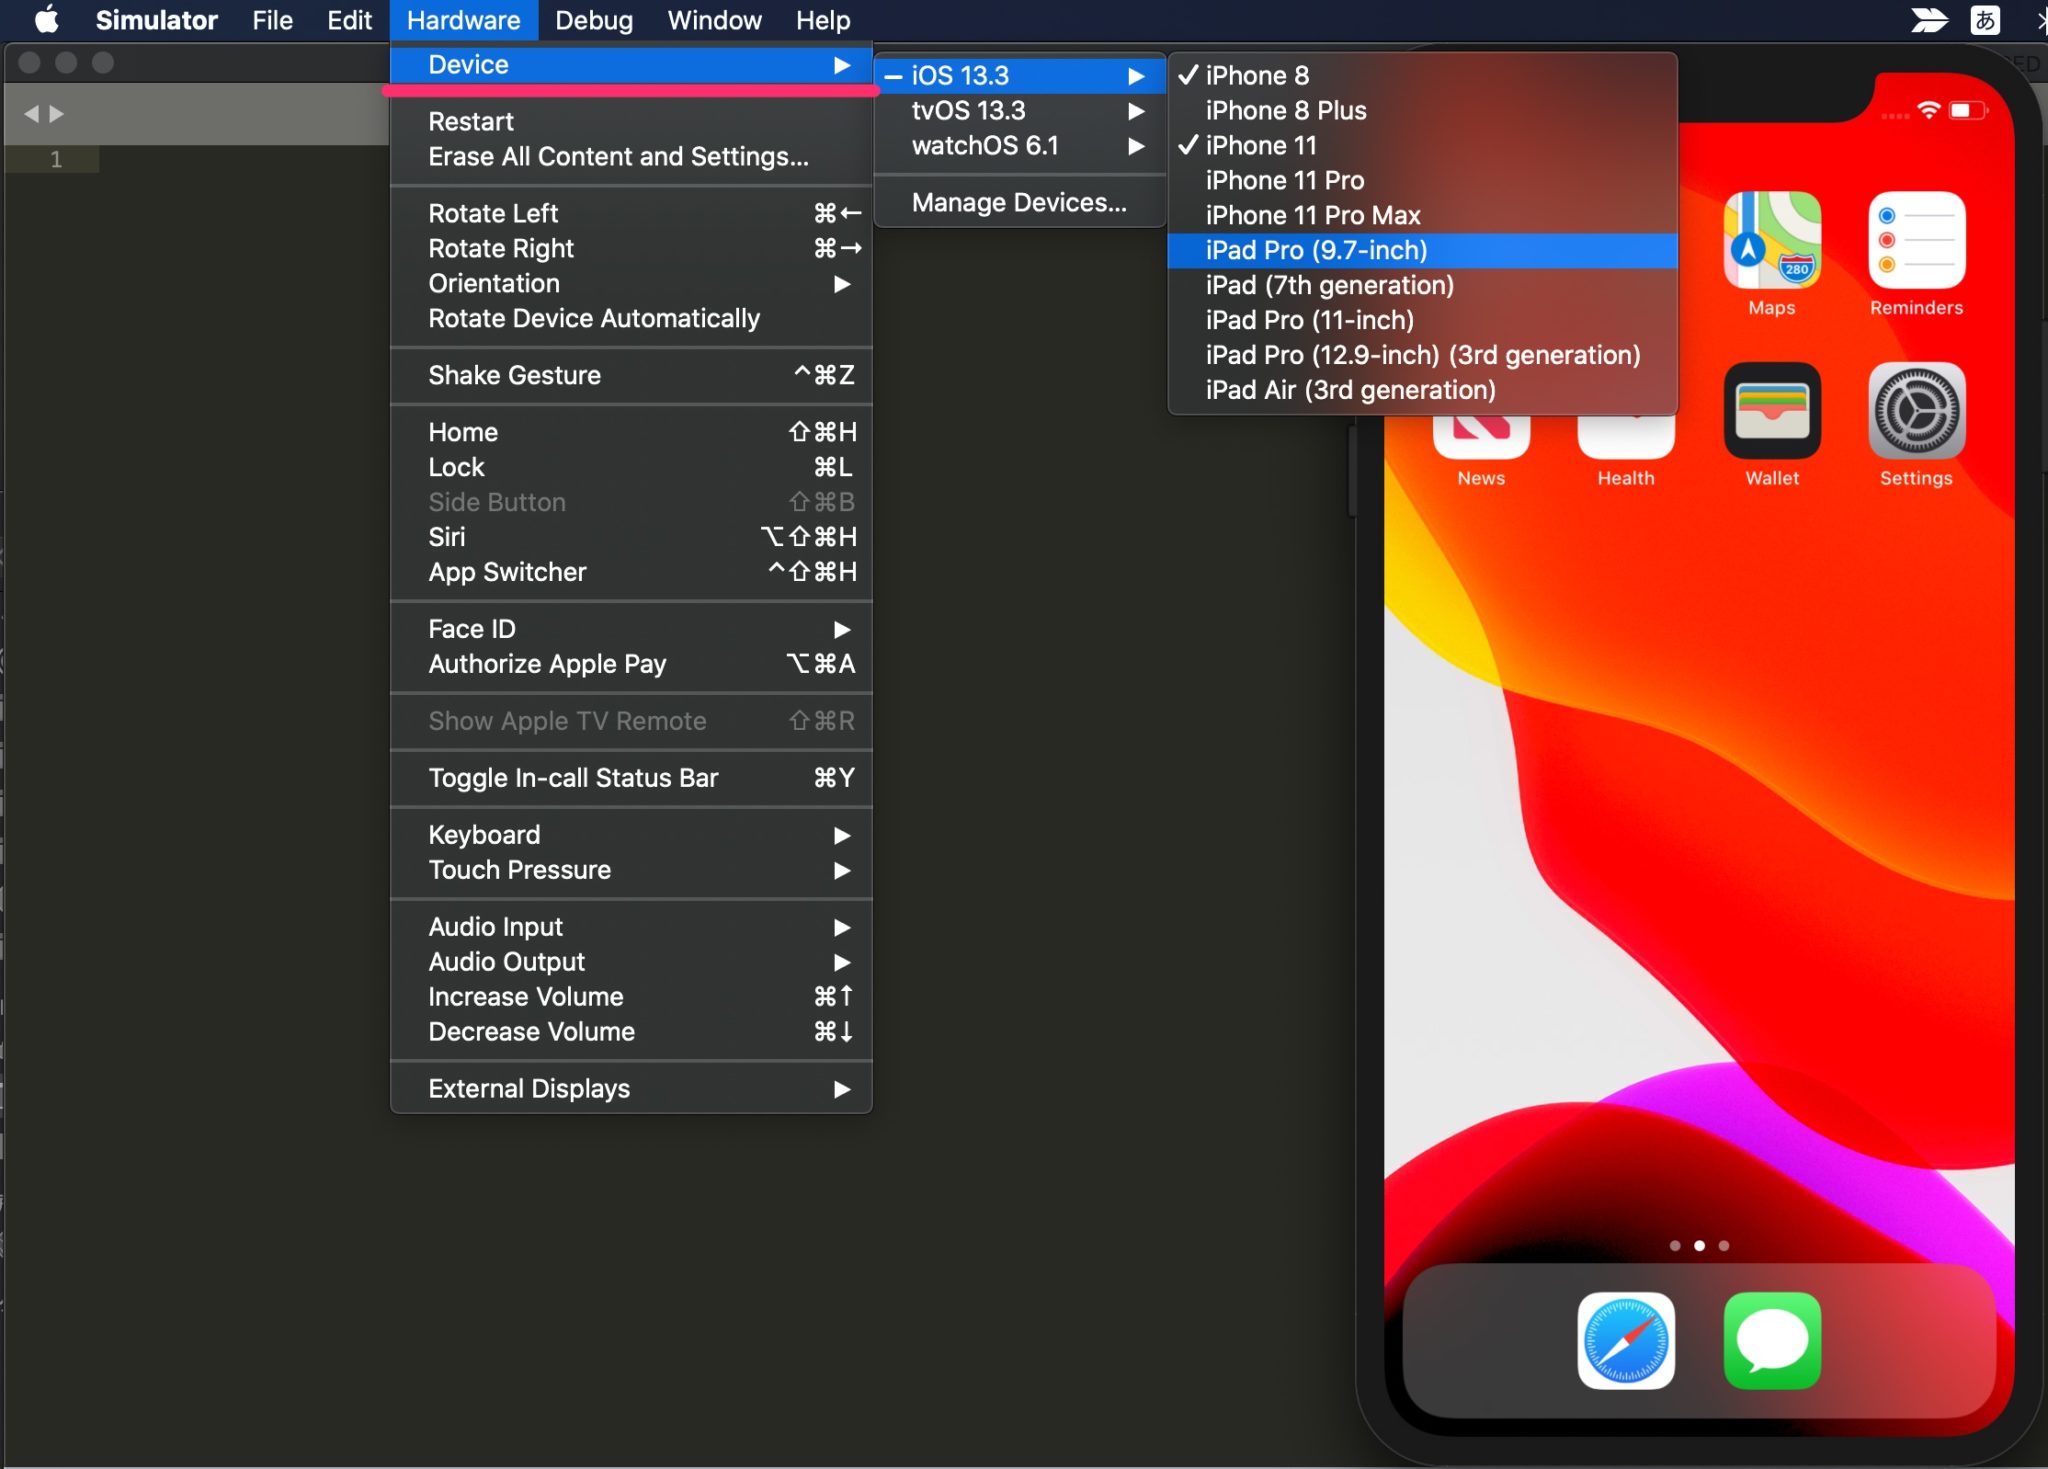Select the checked iPhone 8 device entry
Screen dimensions: 2048x1469
pyautogui.click(x=1257, y=75)
